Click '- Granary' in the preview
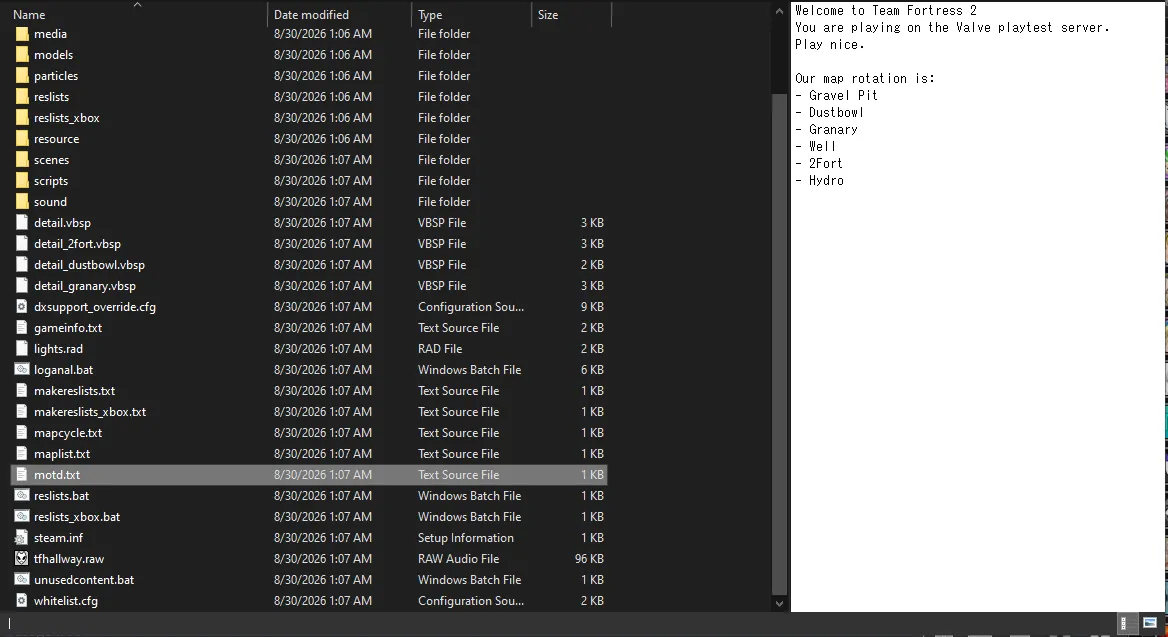Screen dimensions: 1168x637 click(826, 130)
